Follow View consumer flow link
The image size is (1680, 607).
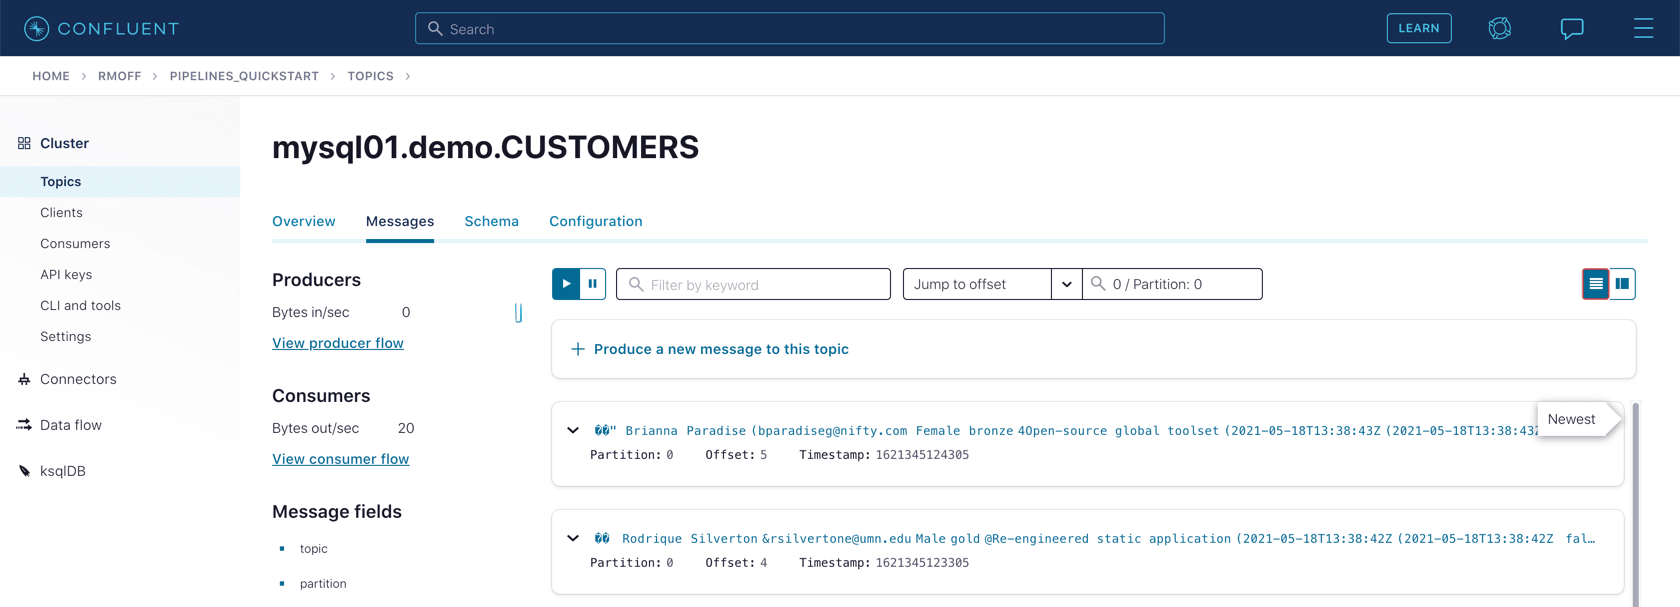pyautogui.click(x=341, y=459)
